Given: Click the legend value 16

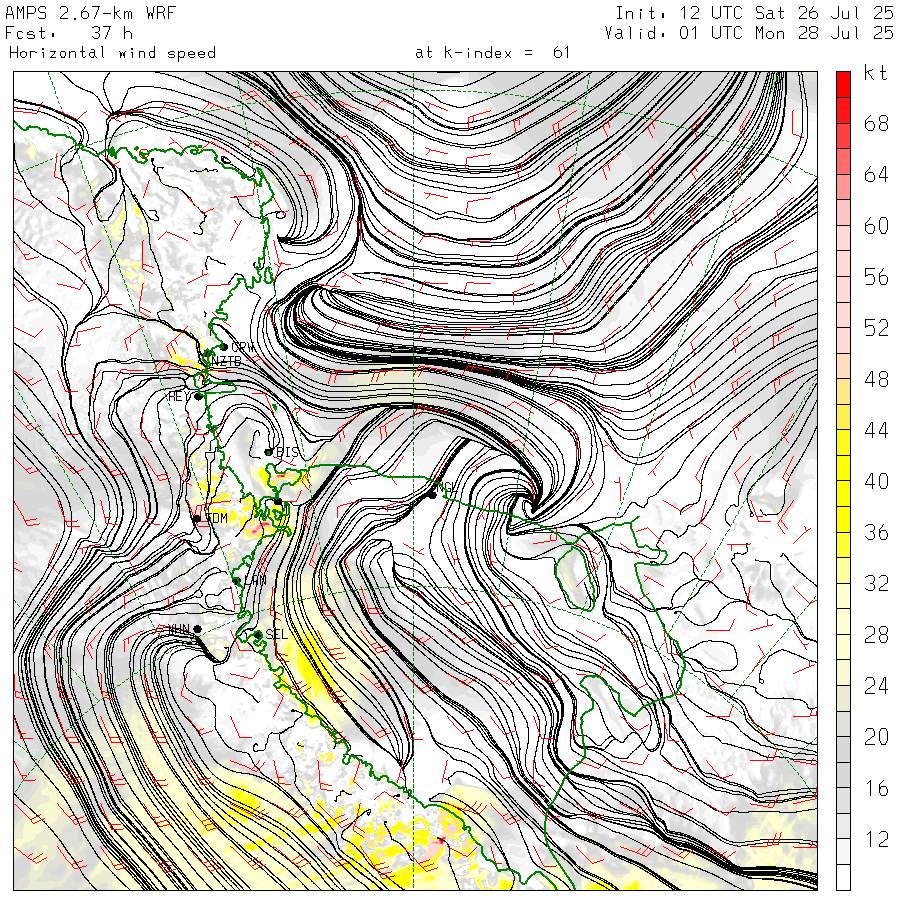Looking at the screenshot, I should tap(876, 788).
